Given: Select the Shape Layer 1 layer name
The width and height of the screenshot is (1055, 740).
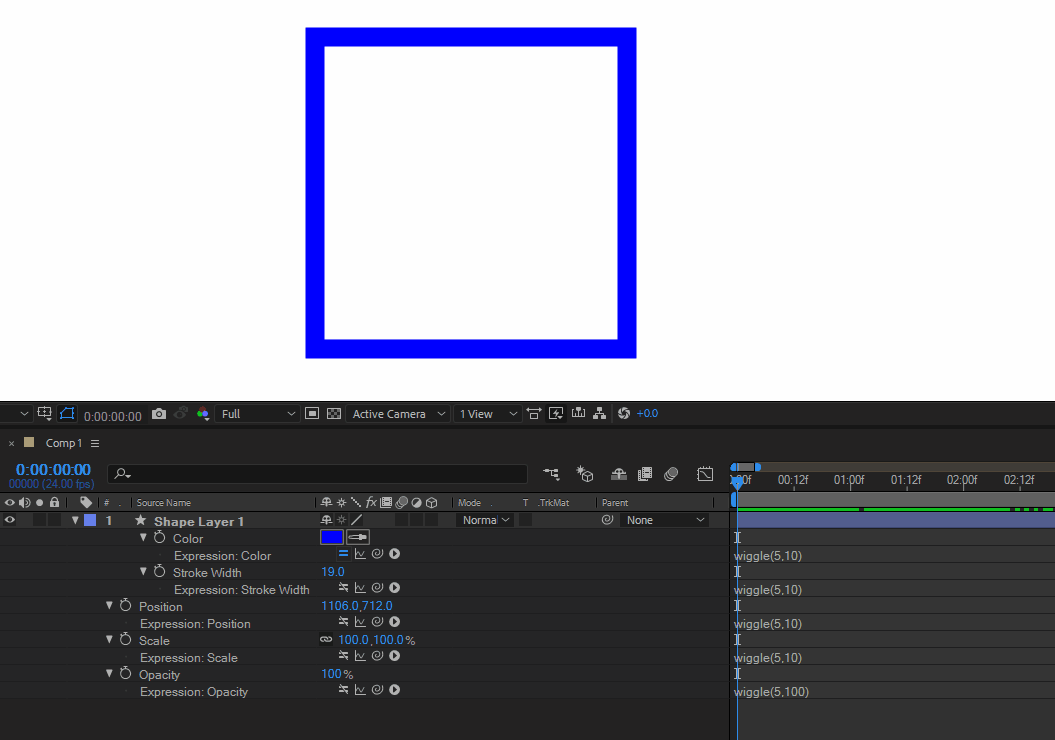Looking at the screenshot, I should click(199, 521).
